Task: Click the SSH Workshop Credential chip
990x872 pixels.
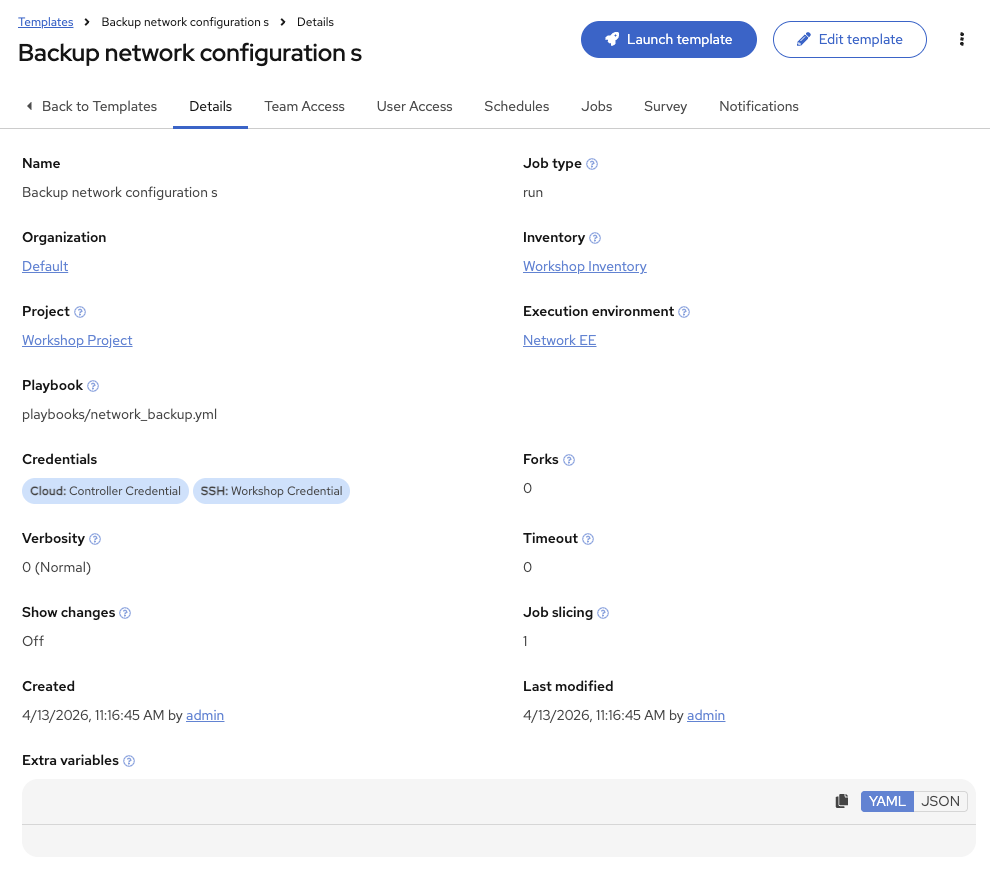Action: (271, 491)
